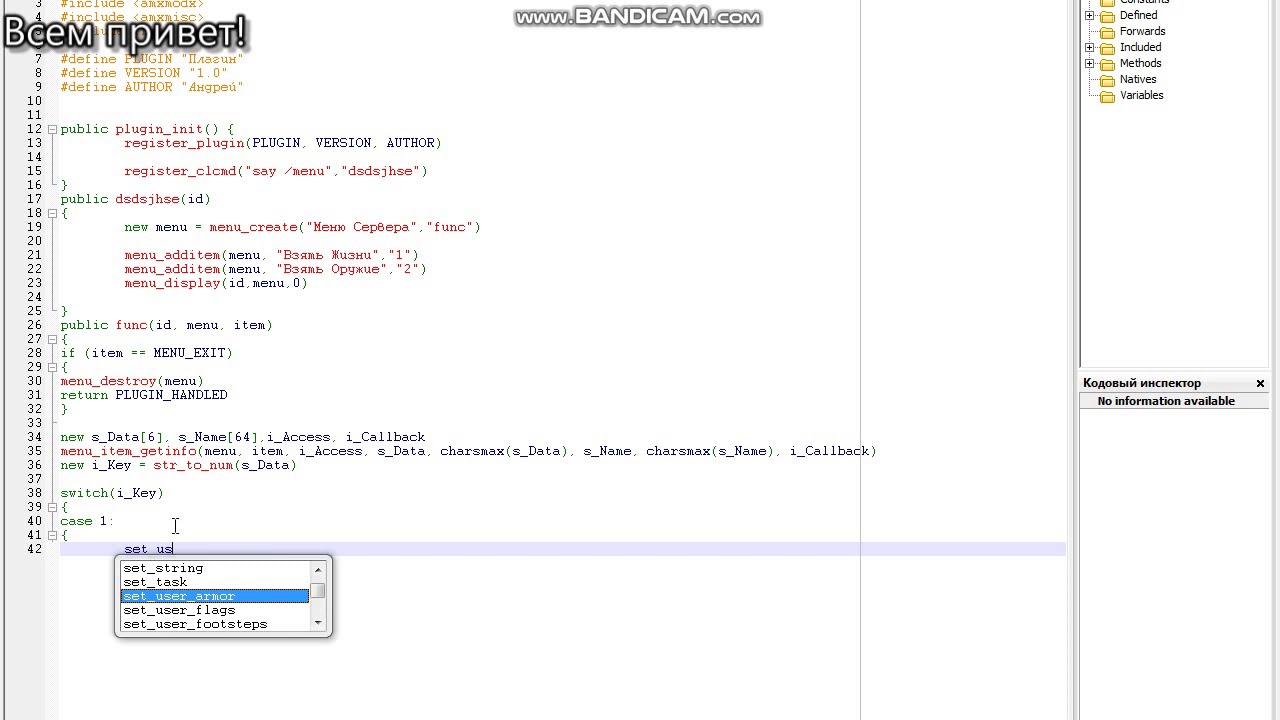Click the autocomplete list scroll-down arrow
1280x720 pixels.
pyautogui.click(x=318, y=623)
